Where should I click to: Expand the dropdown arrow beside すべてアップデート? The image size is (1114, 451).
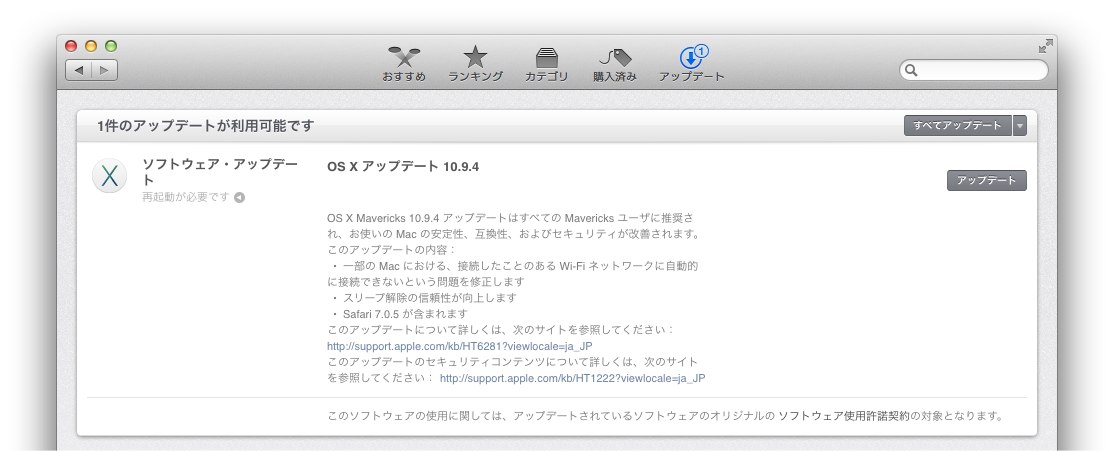coord(1020,126)
